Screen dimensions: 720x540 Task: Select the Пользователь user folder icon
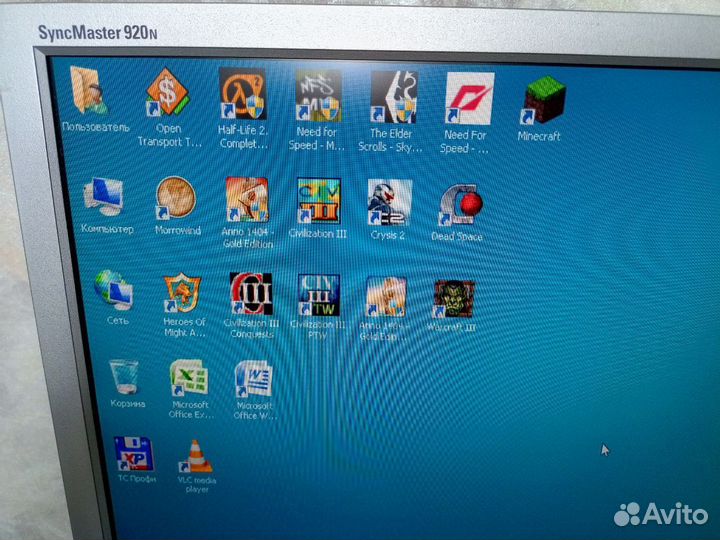tap(90, 90)
